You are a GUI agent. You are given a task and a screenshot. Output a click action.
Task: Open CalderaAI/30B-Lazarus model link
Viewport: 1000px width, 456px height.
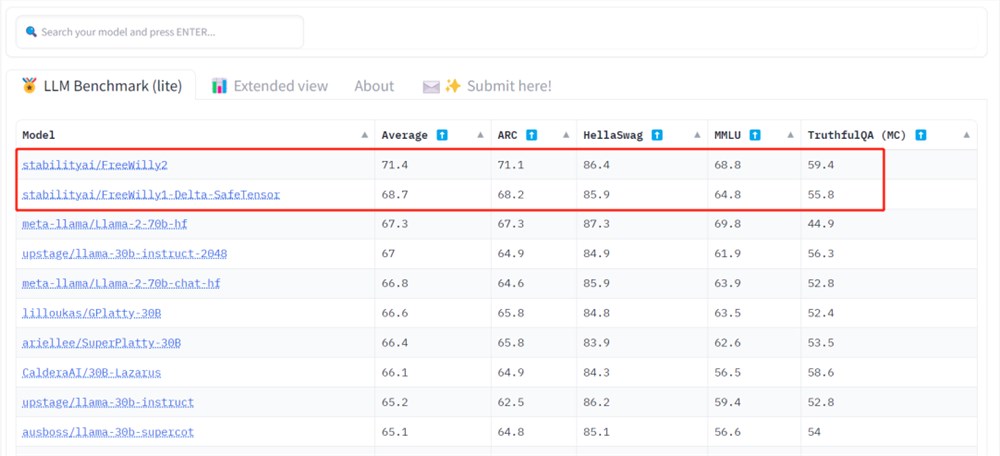[92, 372]
